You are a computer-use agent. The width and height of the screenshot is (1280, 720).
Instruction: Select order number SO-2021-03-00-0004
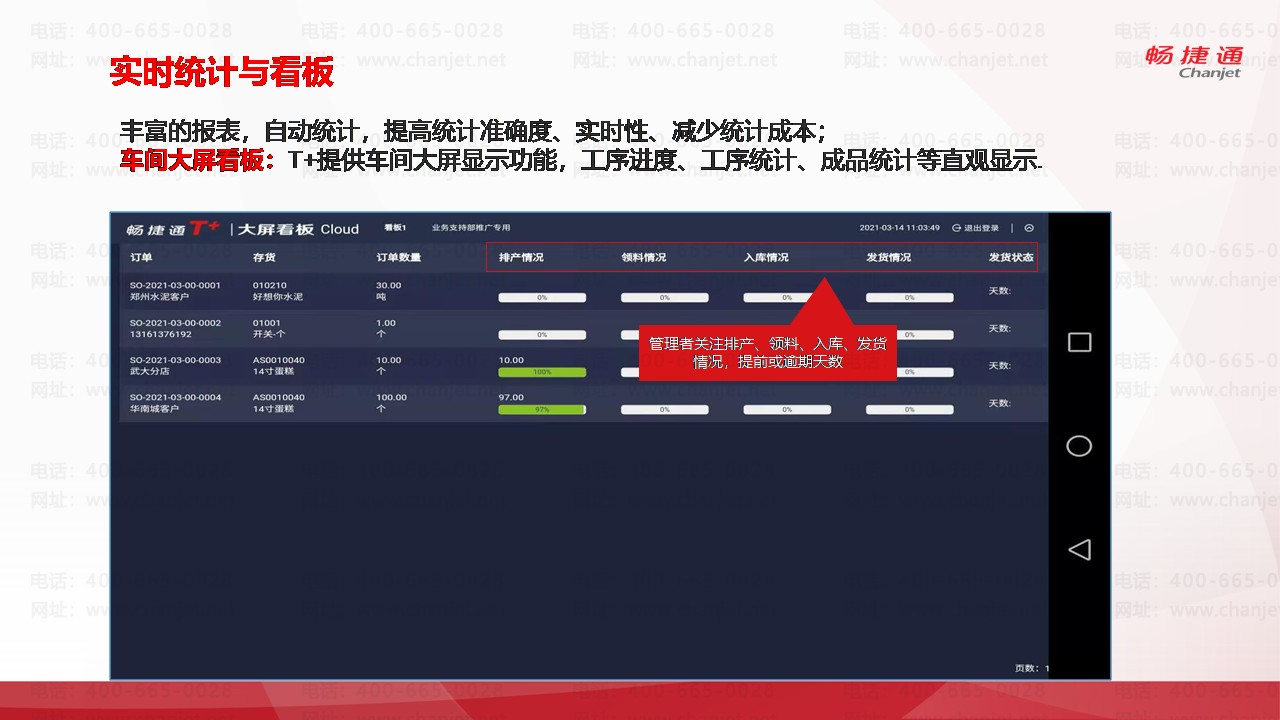pos(175,397)
